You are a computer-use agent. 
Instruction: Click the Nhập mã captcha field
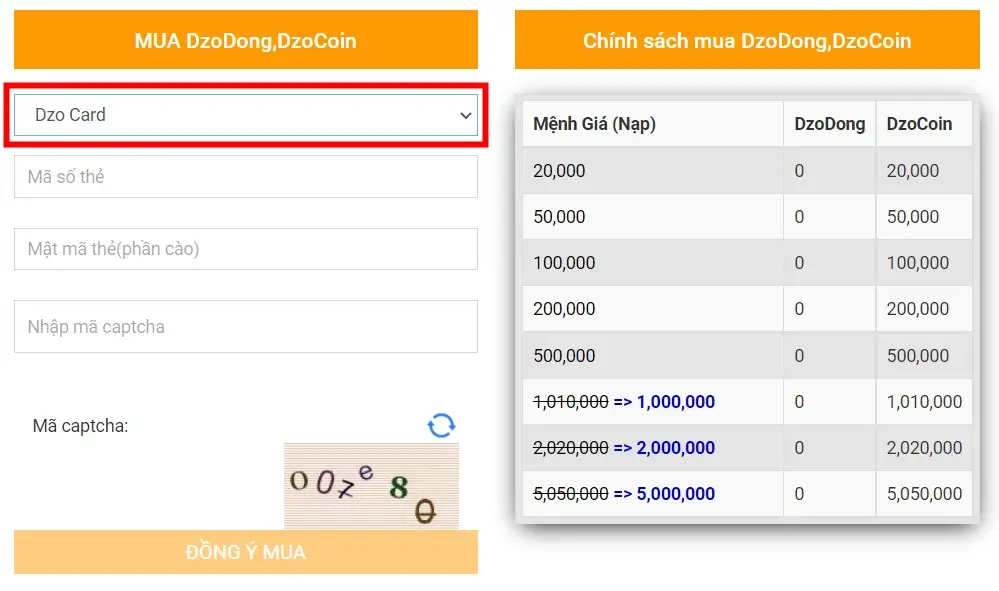pos(245,327)
